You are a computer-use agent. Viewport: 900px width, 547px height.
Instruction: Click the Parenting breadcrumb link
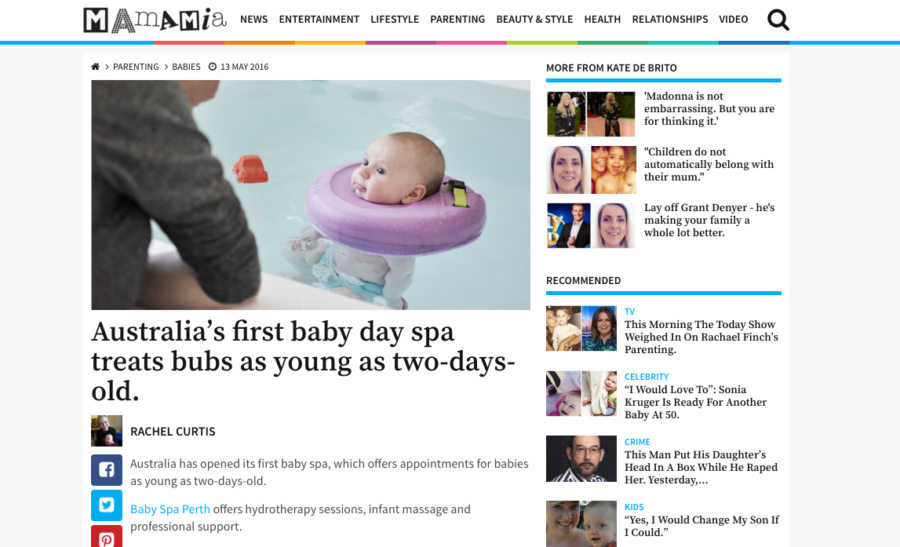point(136,67)
